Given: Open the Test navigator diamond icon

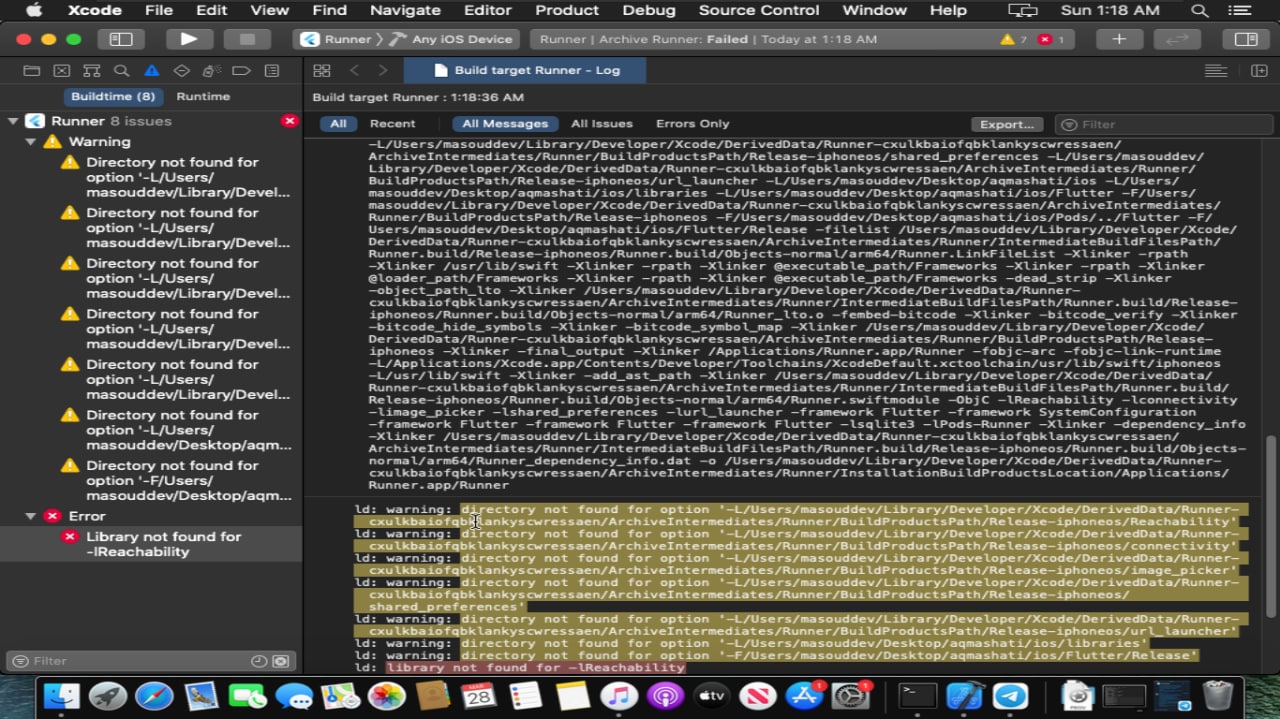Looking at the screenshot, I should coord(182,71).
